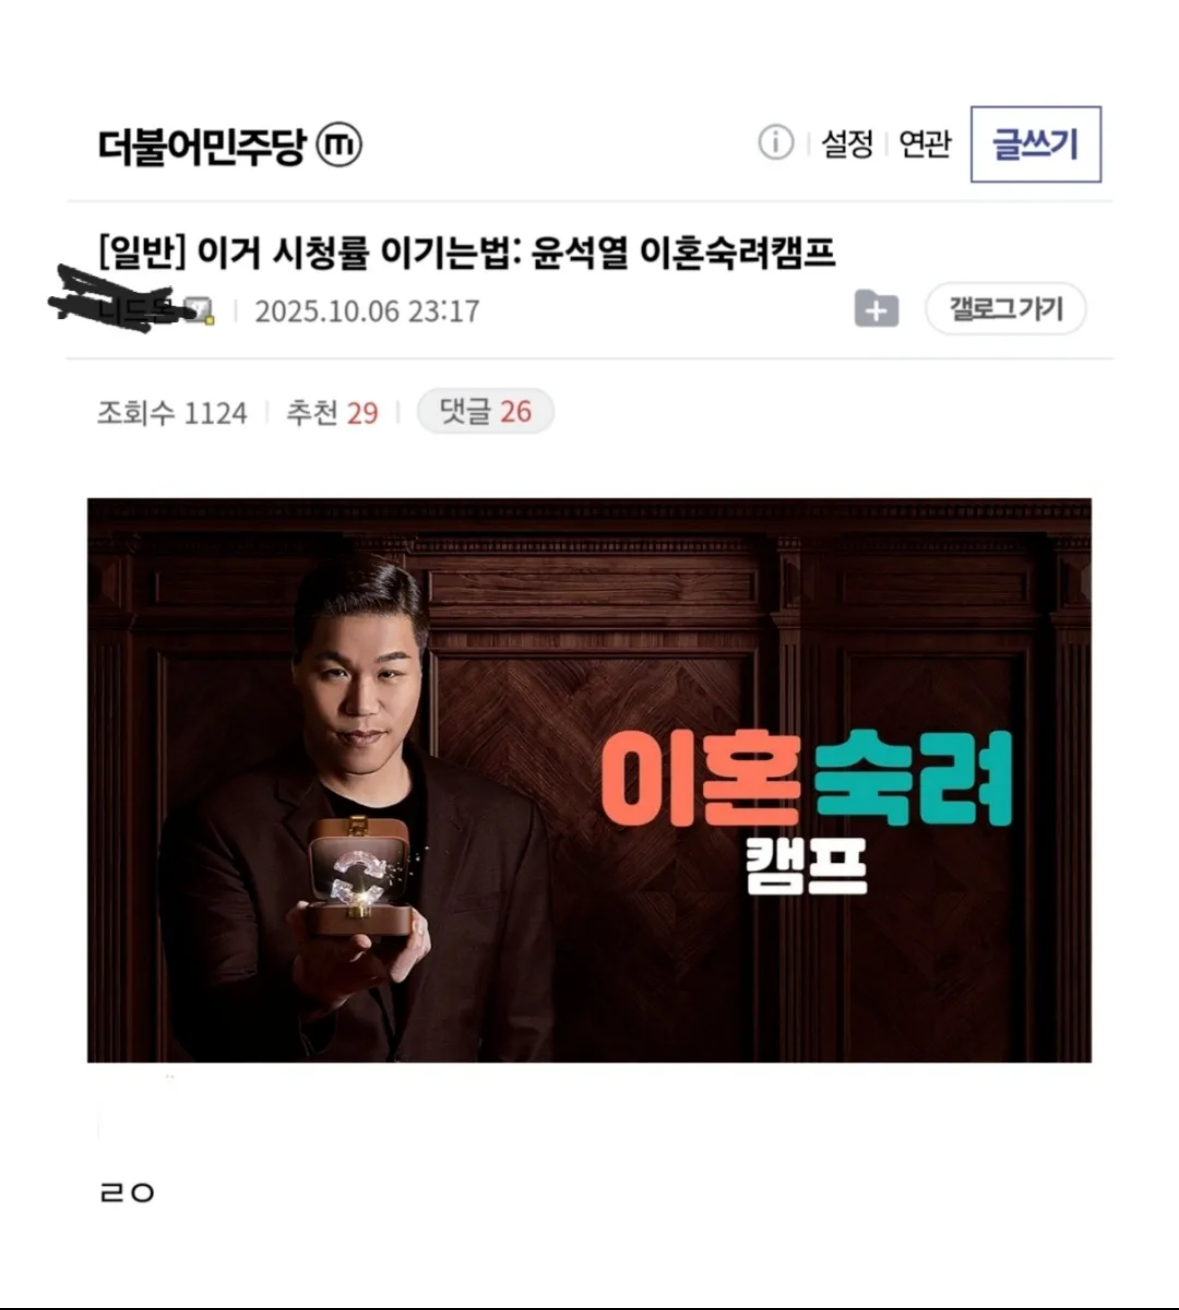The width and height of the screenshot is (1179, 1310).
Task: Click the post title about 이혼숙려캠프
Action: 466,251
